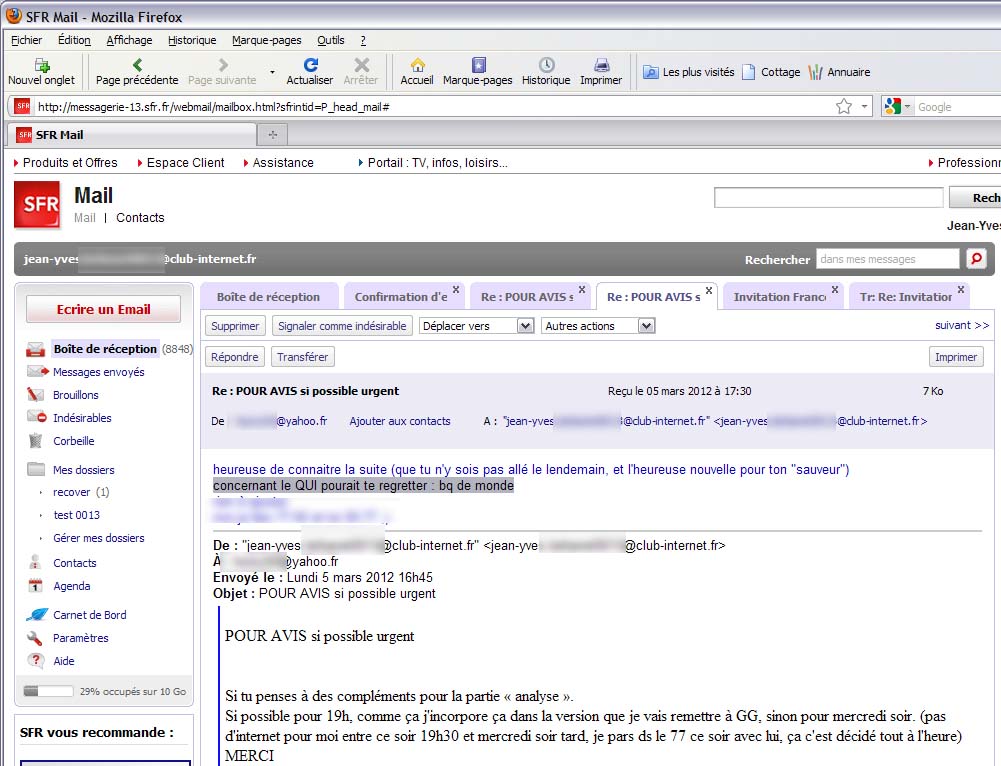Viewport: 1001px width, 766px height.
Task: Click the Répondre button
Action: [x=234, y=357]
